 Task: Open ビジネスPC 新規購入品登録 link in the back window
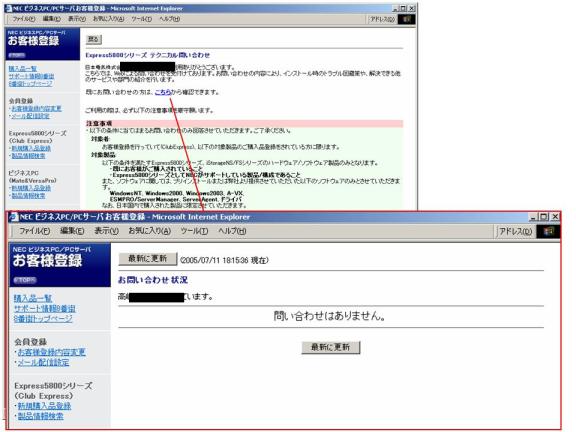[31, 188]
